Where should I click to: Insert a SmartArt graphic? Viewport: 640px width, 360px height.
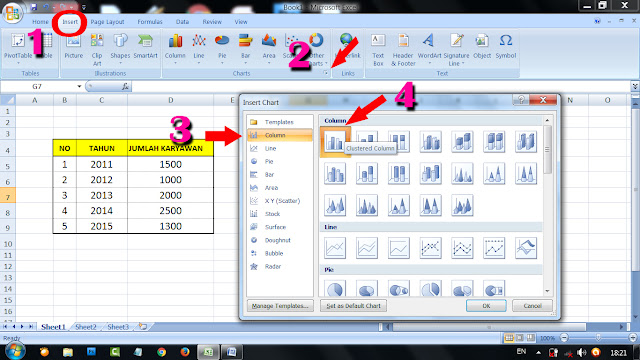pos(145,47)
